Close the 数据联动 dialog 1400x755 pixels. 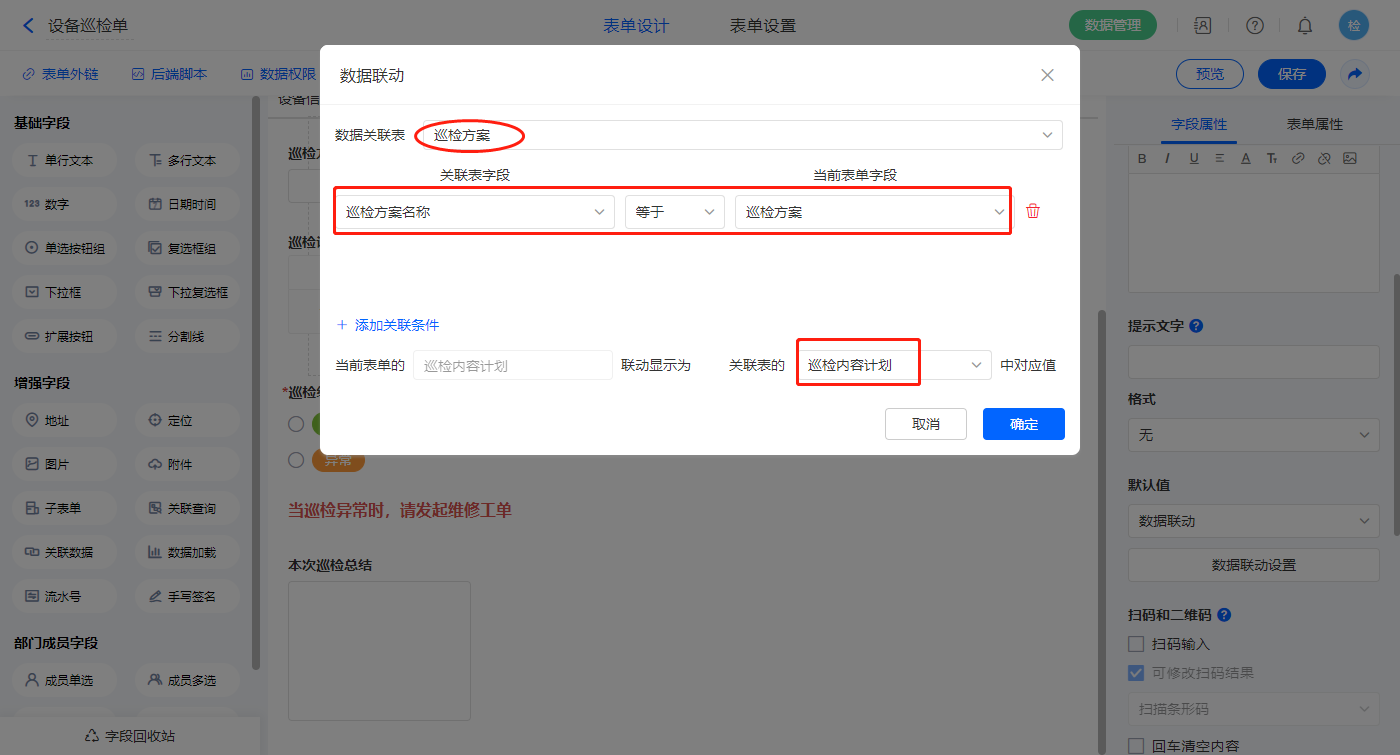1047,75
